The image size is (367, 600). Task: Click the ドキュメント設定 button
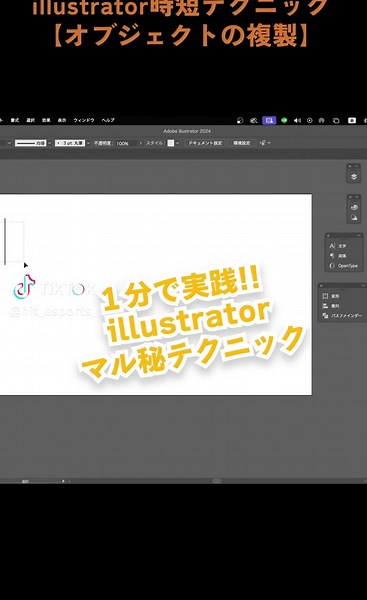point(205,143)
